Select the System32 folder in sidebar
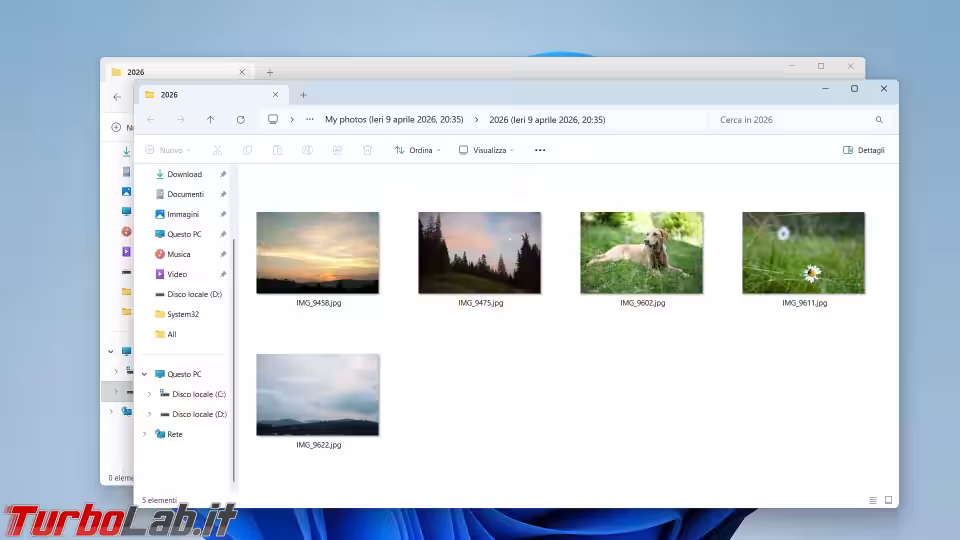 click(x=182, y=314)
